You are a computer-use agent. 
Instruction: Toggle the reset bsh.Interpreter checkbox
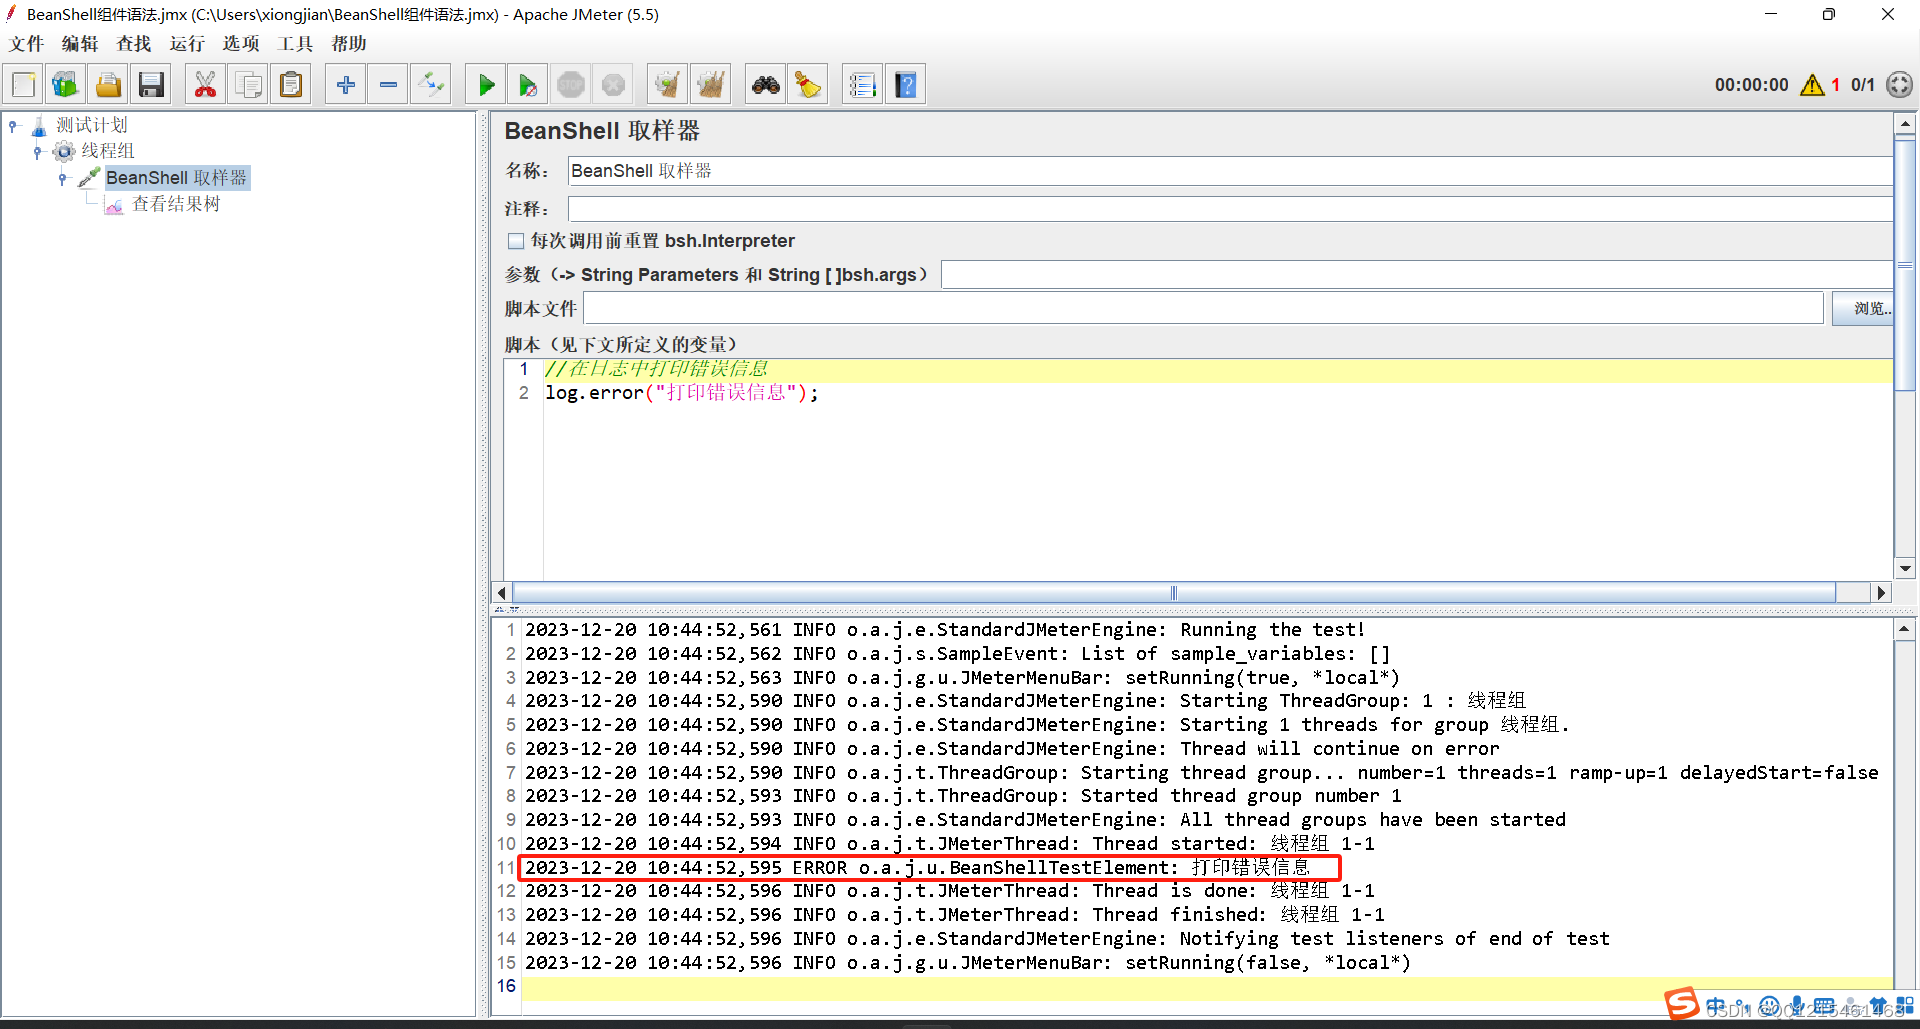pyautogui.click(x=516, y=241)
